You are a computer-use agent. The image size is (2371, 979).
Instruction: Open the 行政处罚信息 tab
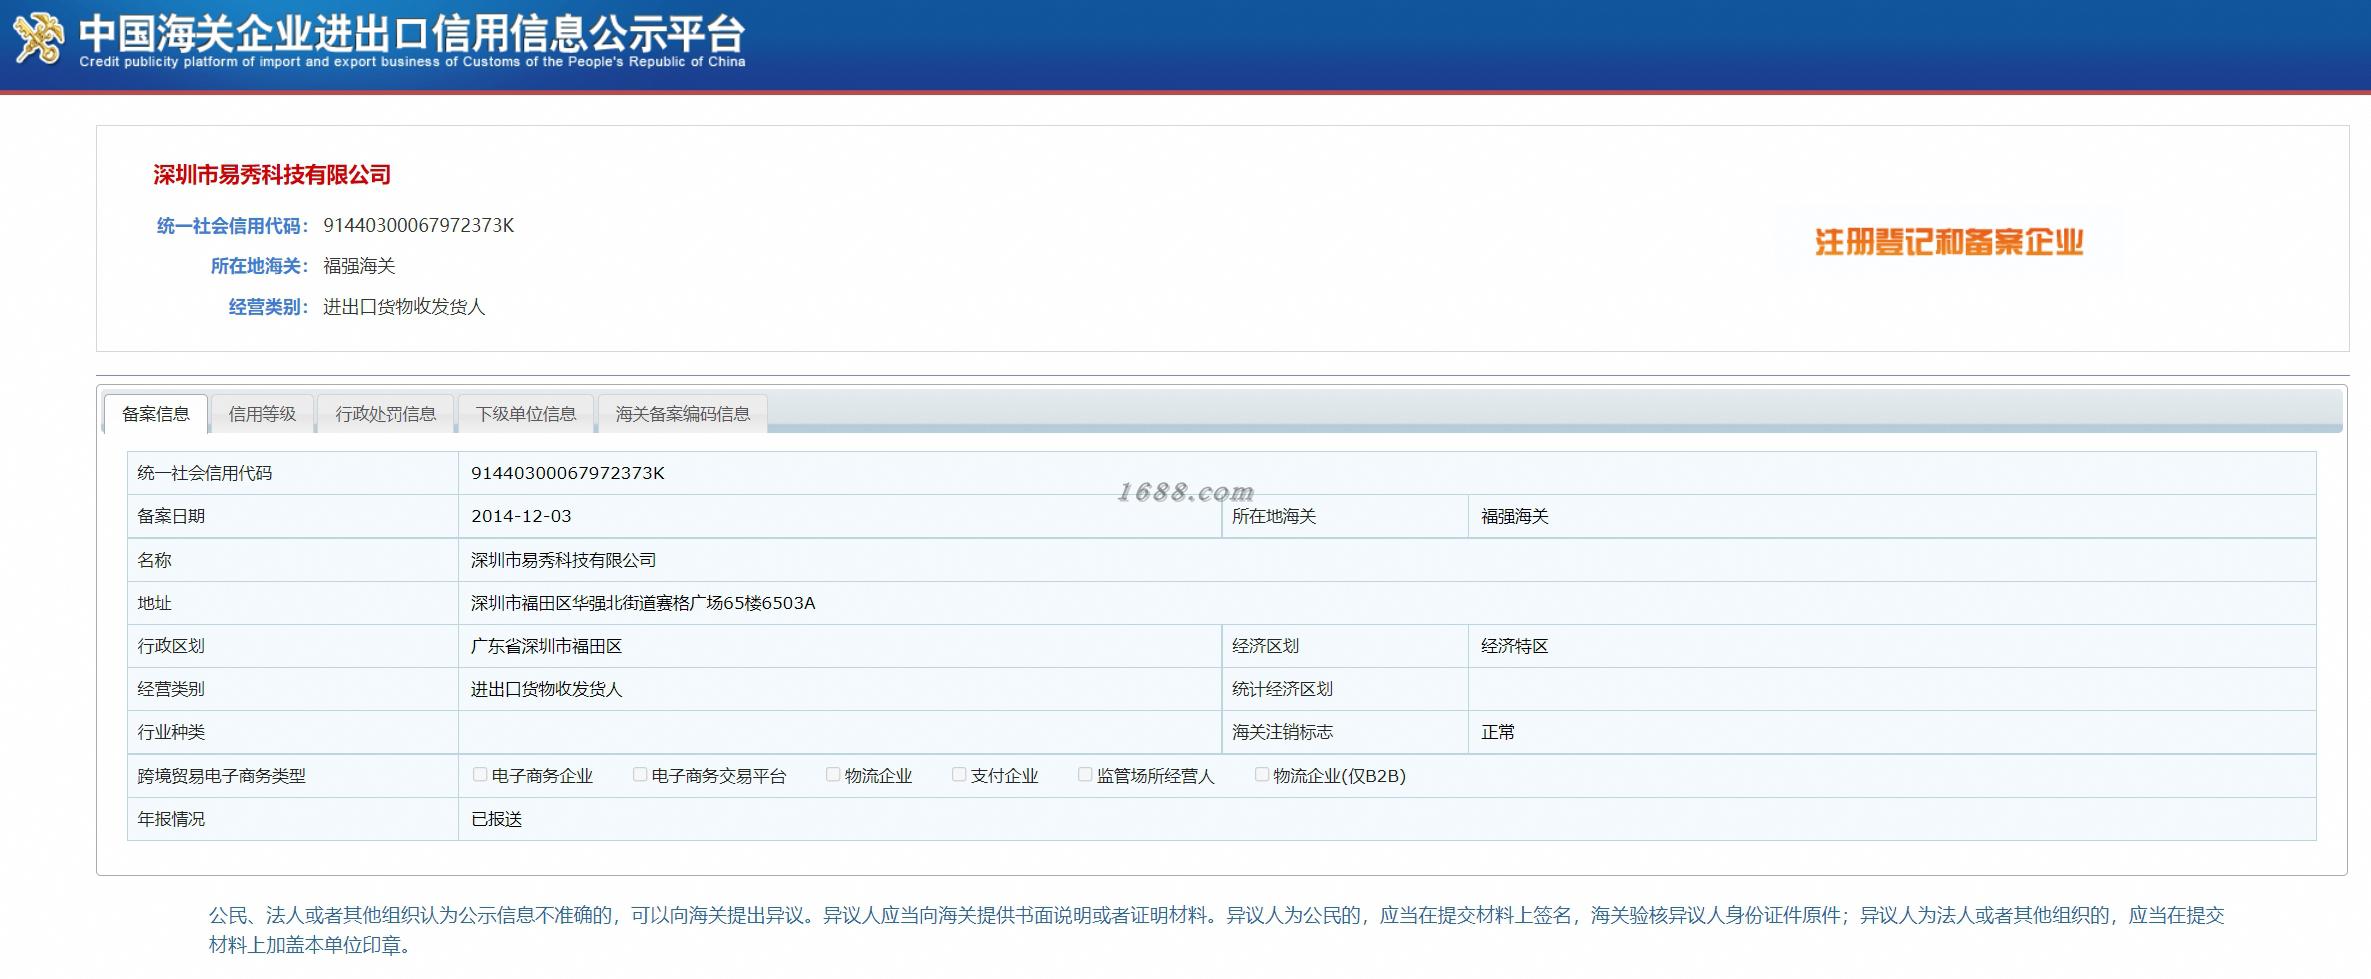(x=385, y=414)
